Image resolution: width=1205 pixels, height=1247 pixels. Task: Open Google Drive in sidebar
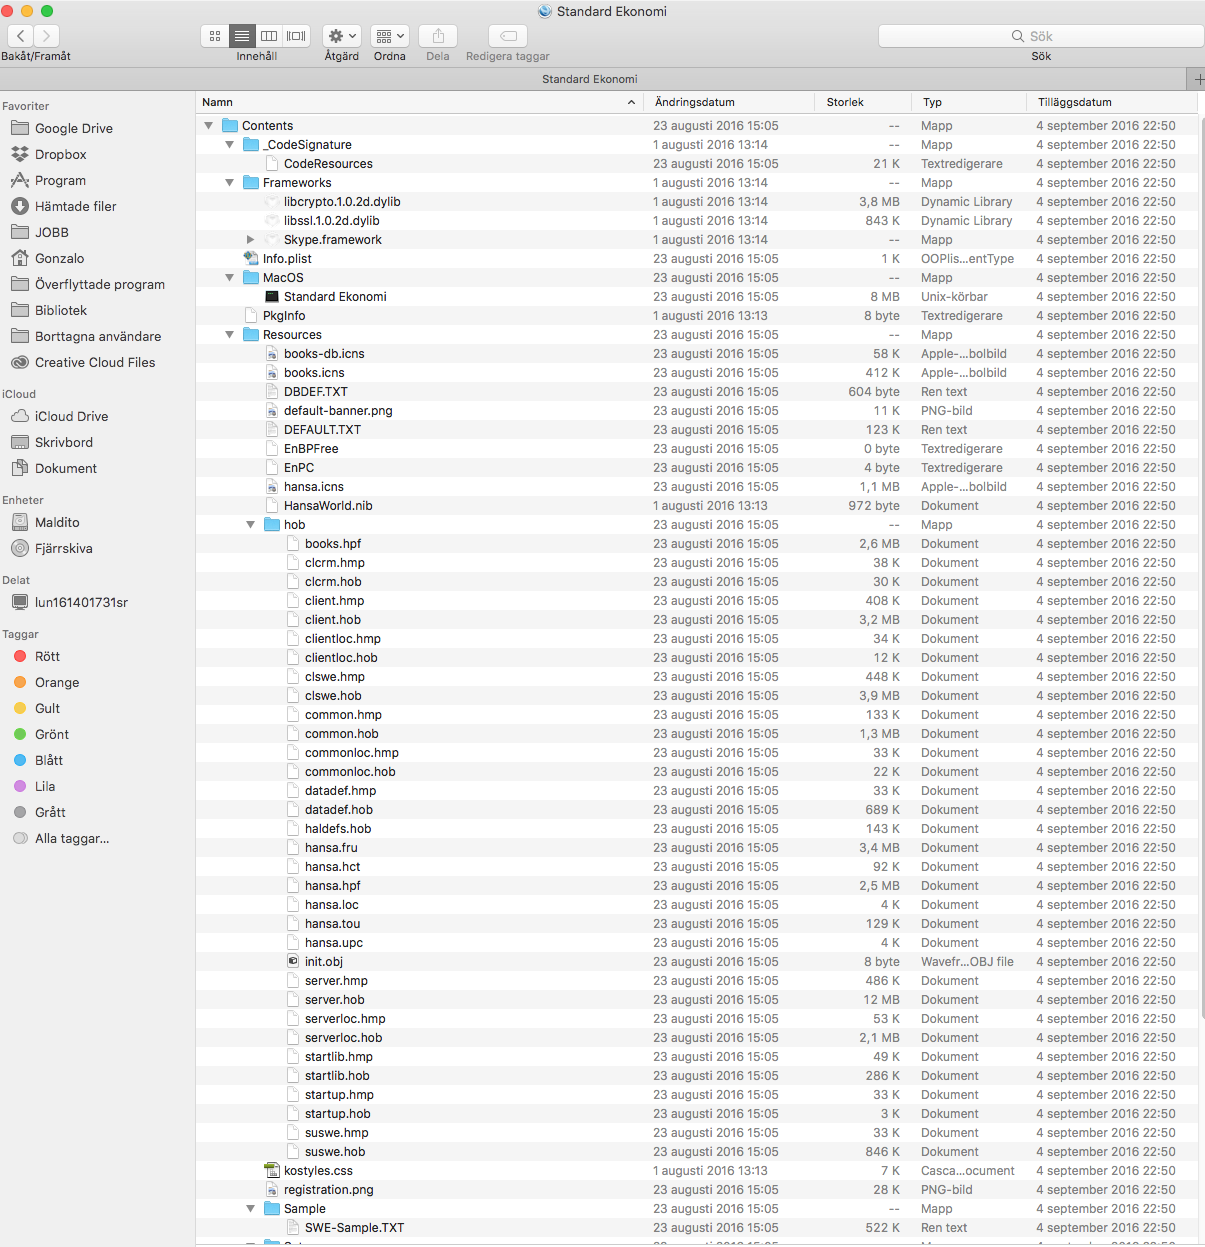click(74, 128)
